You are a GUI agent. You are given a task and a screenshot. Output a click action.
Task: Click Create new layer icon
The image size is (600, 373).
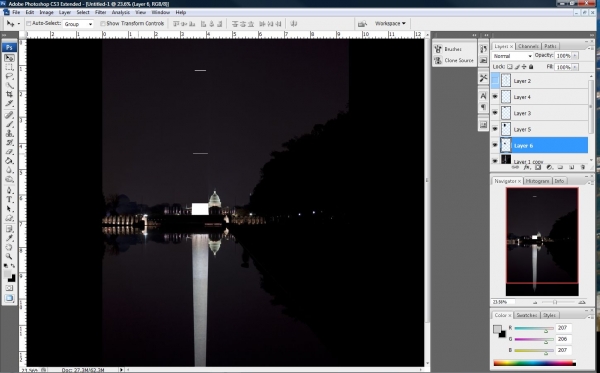click(x=572, y=167)
